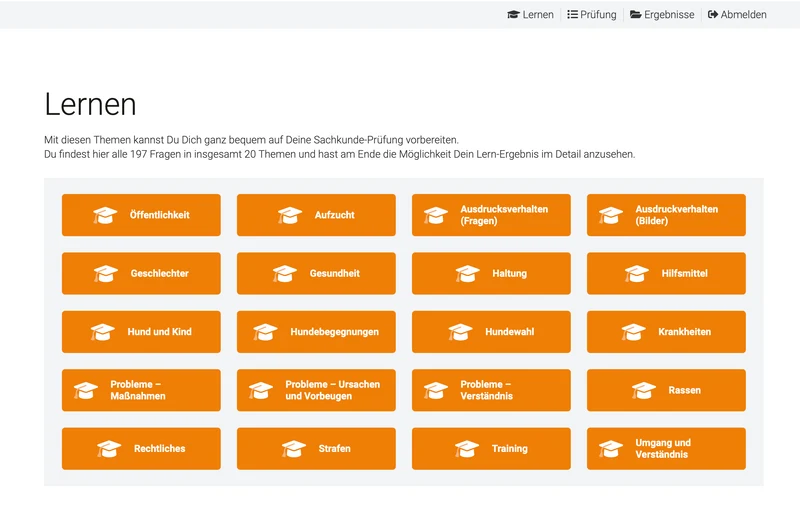Click the line "Du findest hier alle 197 Fragen"
This screenshot has height=510, width=800.
pyautogui.click(x=340, y=154)
